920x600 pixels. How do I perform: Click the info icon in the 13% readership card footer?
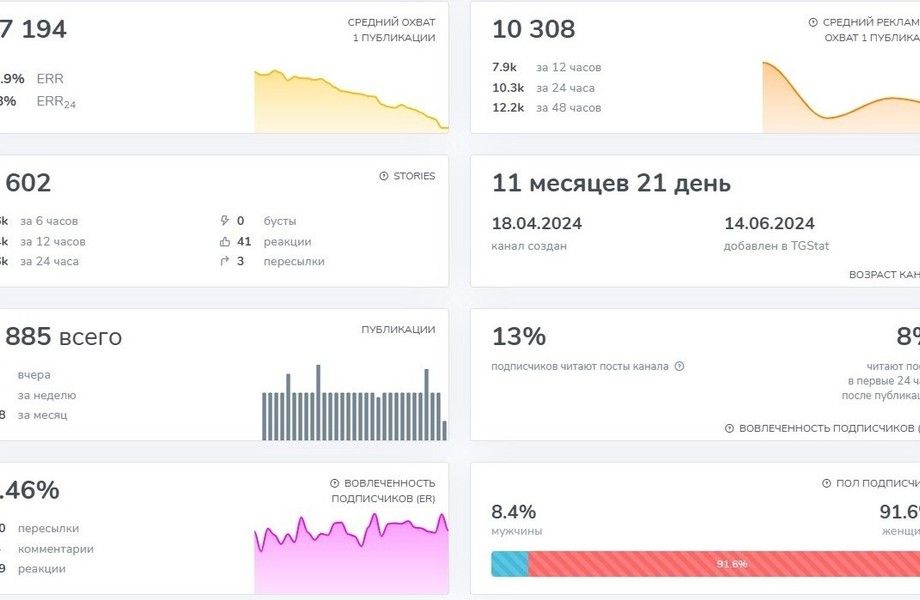click(x=729, y=428)
